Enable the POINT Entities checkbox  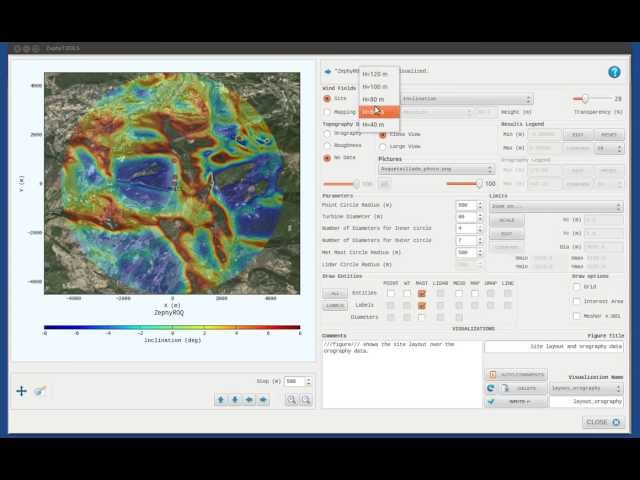click(391, 293)
